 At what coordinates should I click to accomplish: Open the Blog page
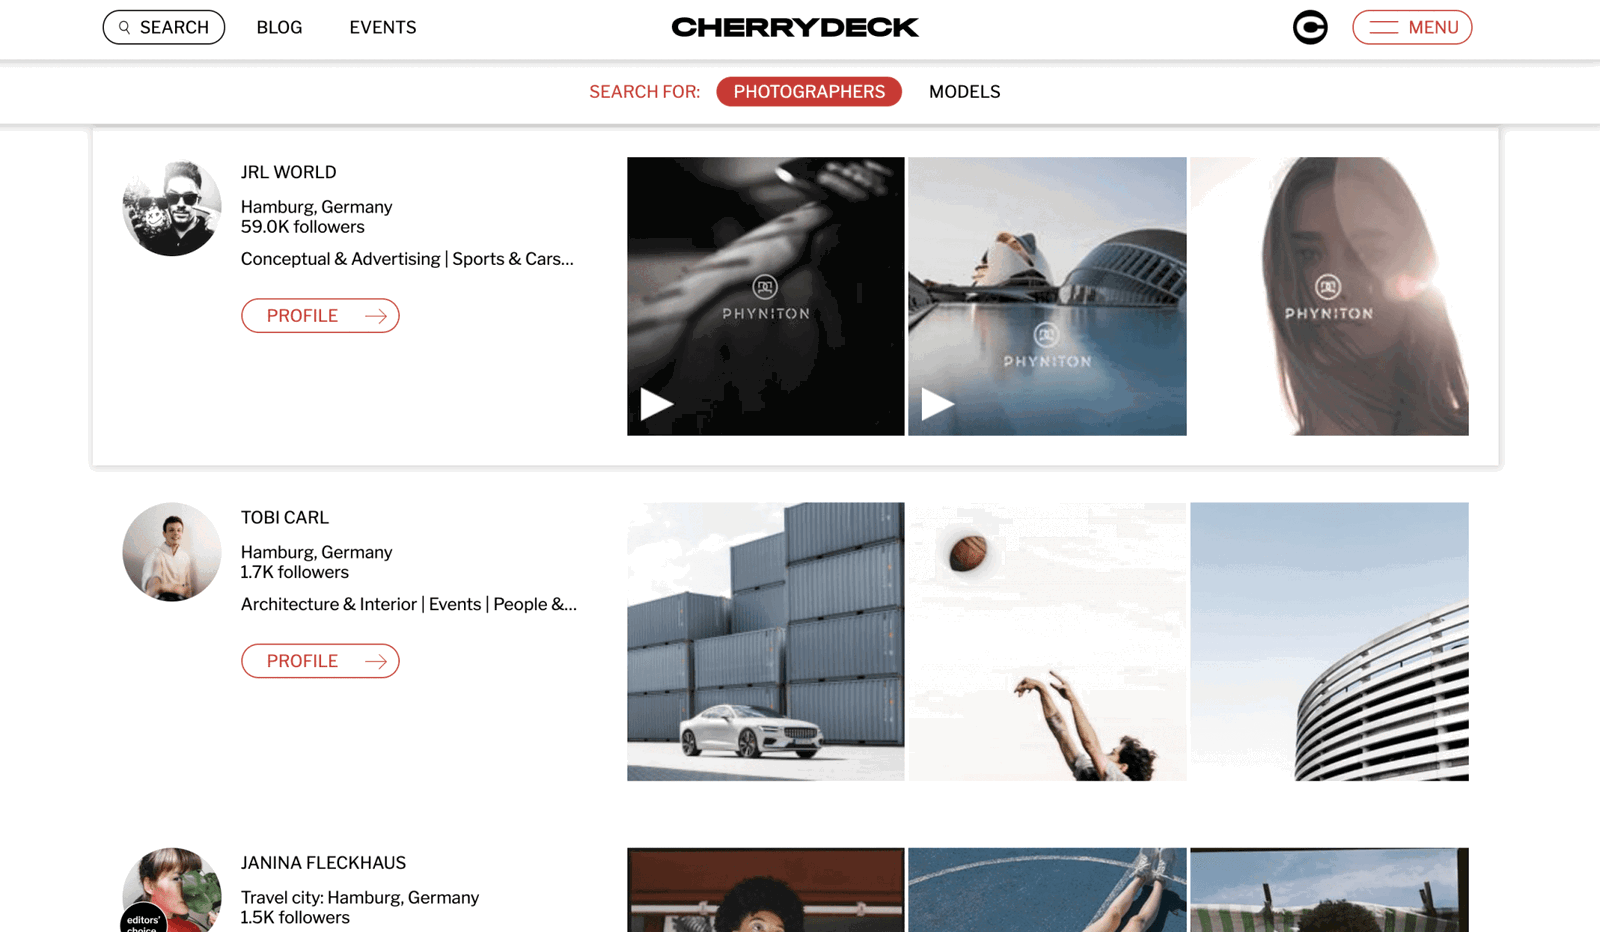point(279,28)
